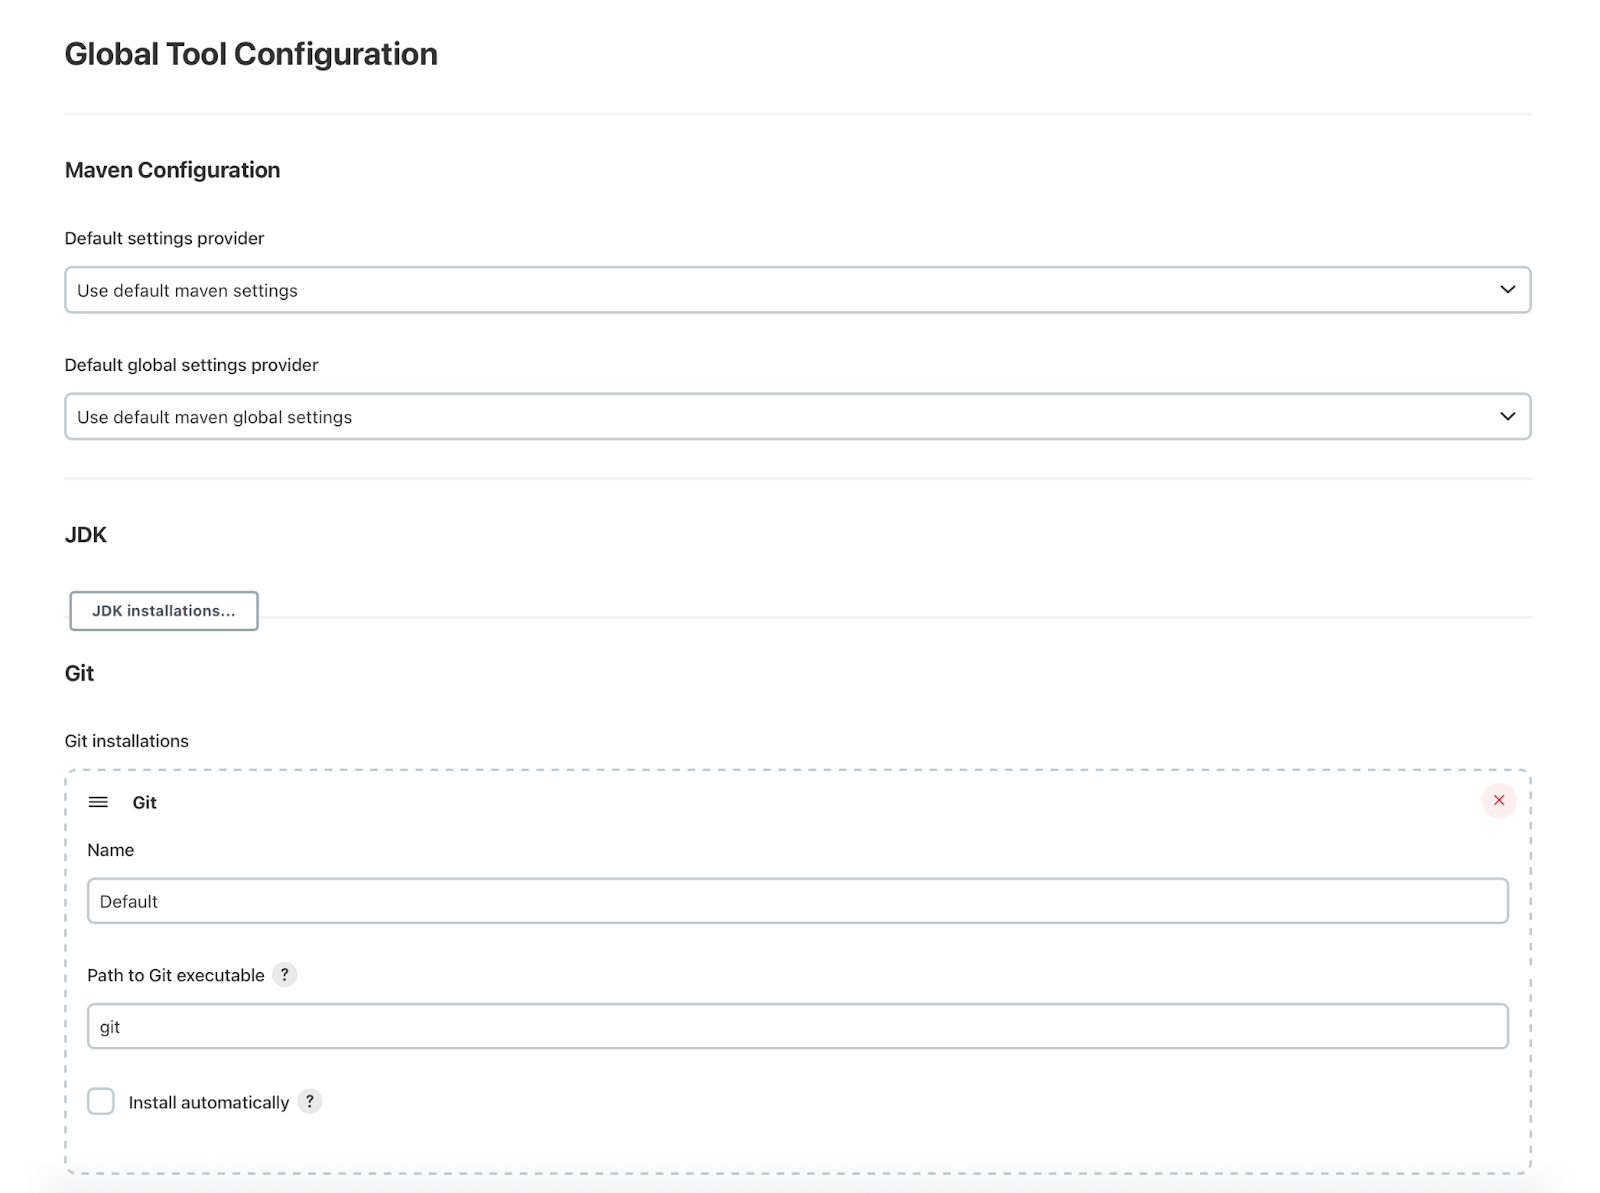The image size is (1600, 1193).
Task: Click the Install automatically label text
Action: 209,1102
